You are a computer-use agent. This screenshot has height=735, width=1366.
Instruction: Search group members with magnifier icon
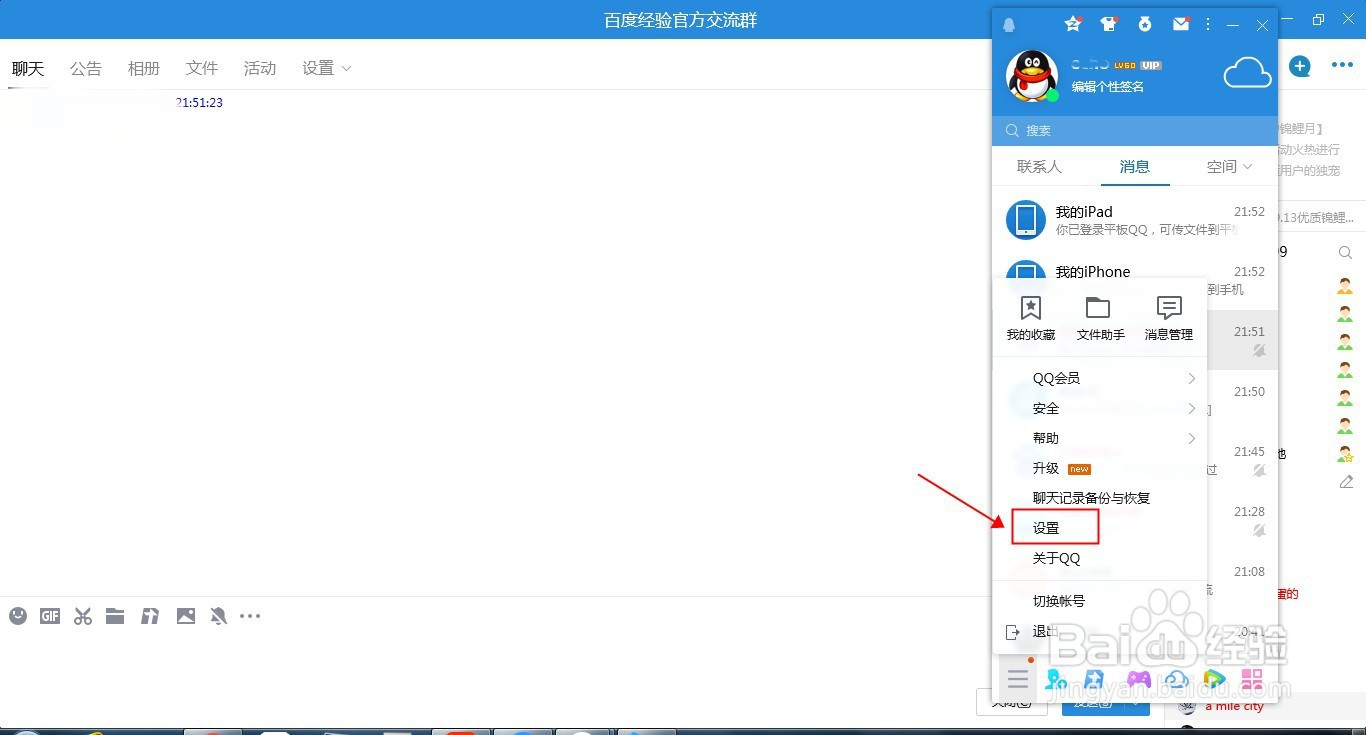(x=1346, y=253)
